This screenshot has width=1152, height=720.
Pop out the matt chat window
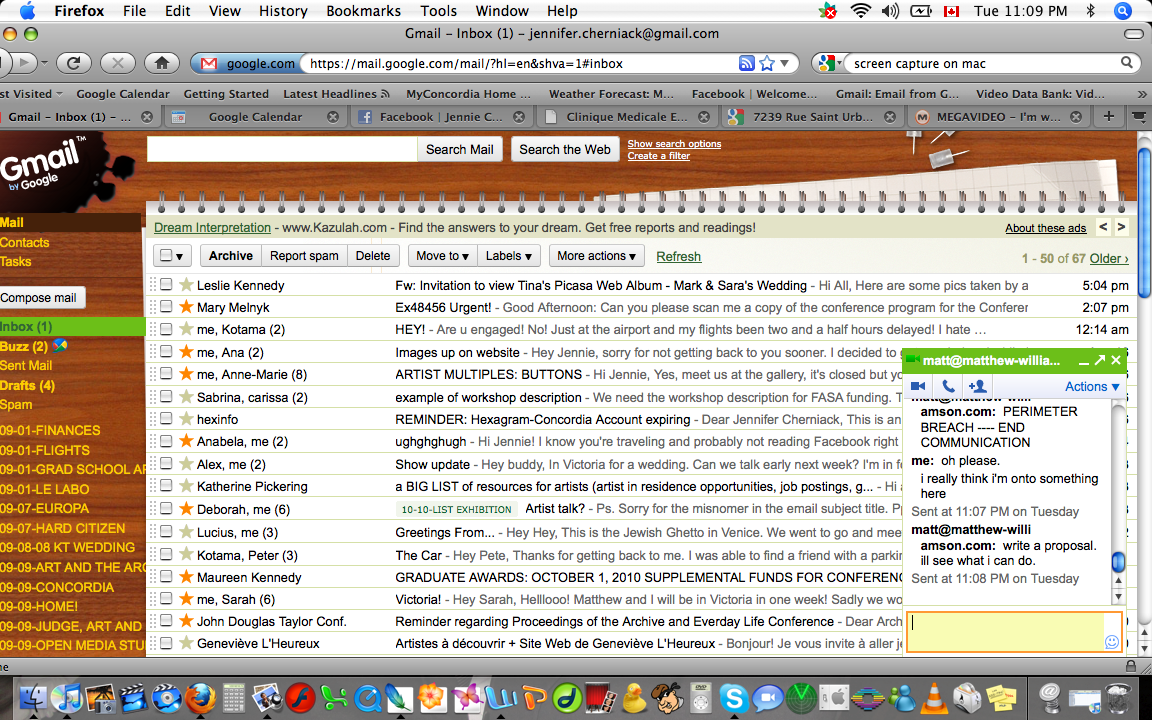1100,360
